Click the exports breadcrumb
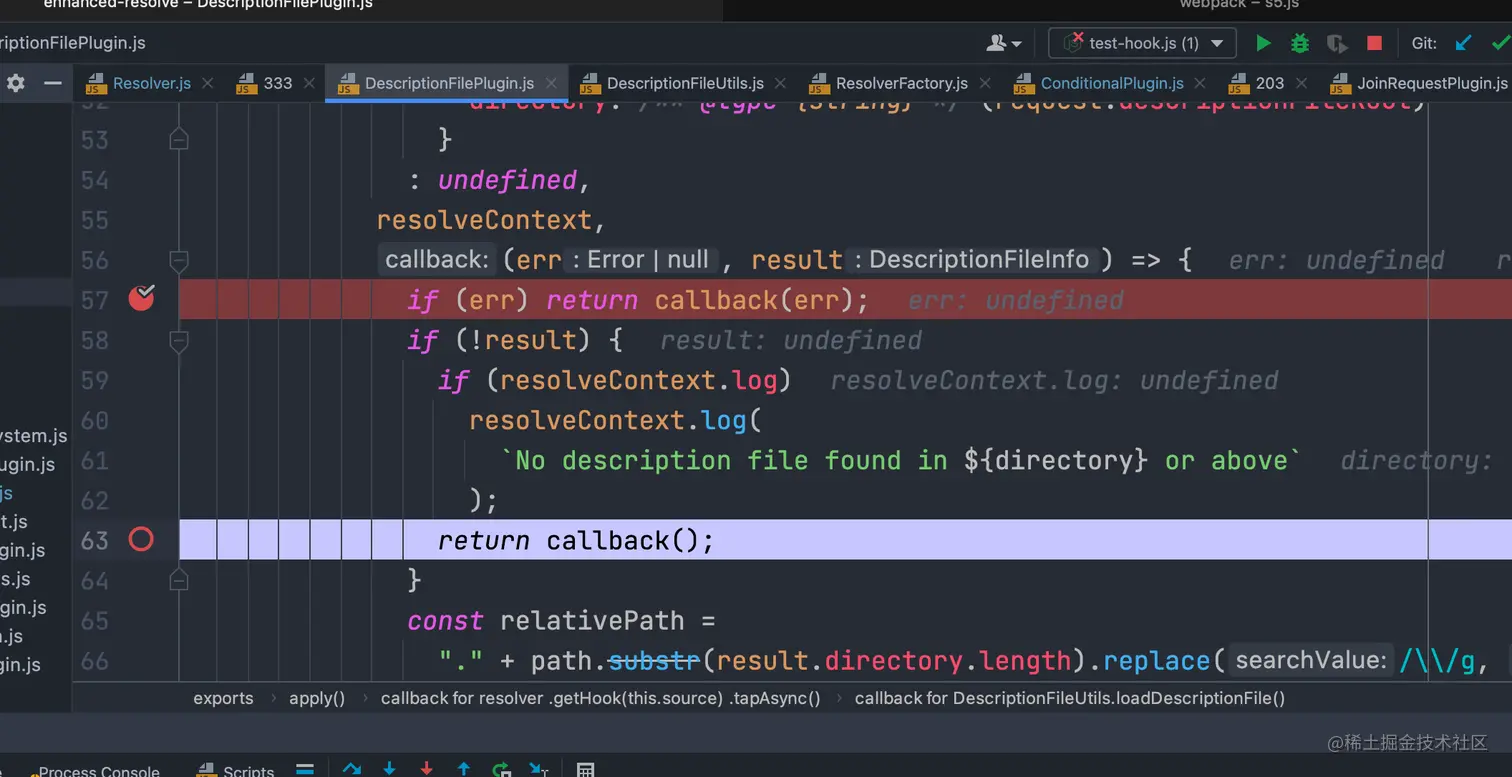Image resolution: width=1512 pixels, height=777 pixels. (x=223, y=698)
